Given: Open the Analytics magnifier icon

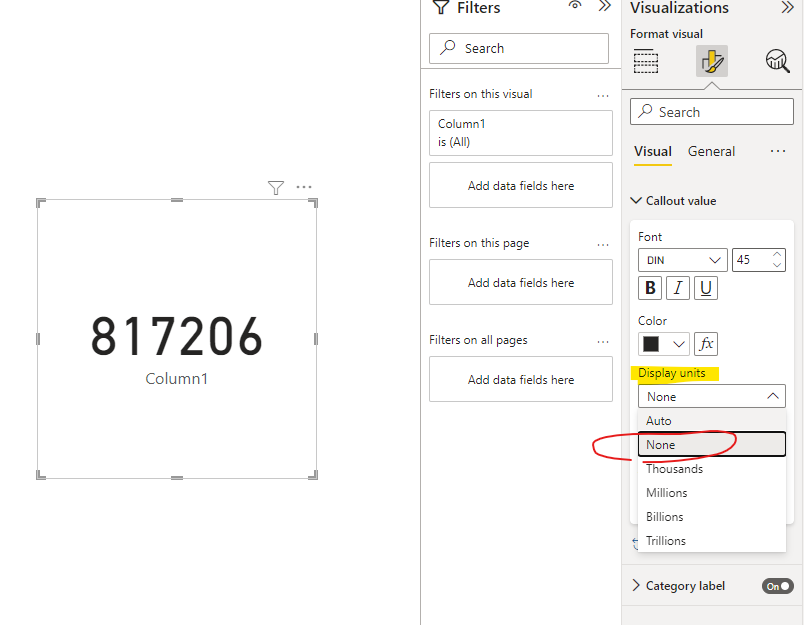Looking at the screenshot, I should click(x=777, y=61).
